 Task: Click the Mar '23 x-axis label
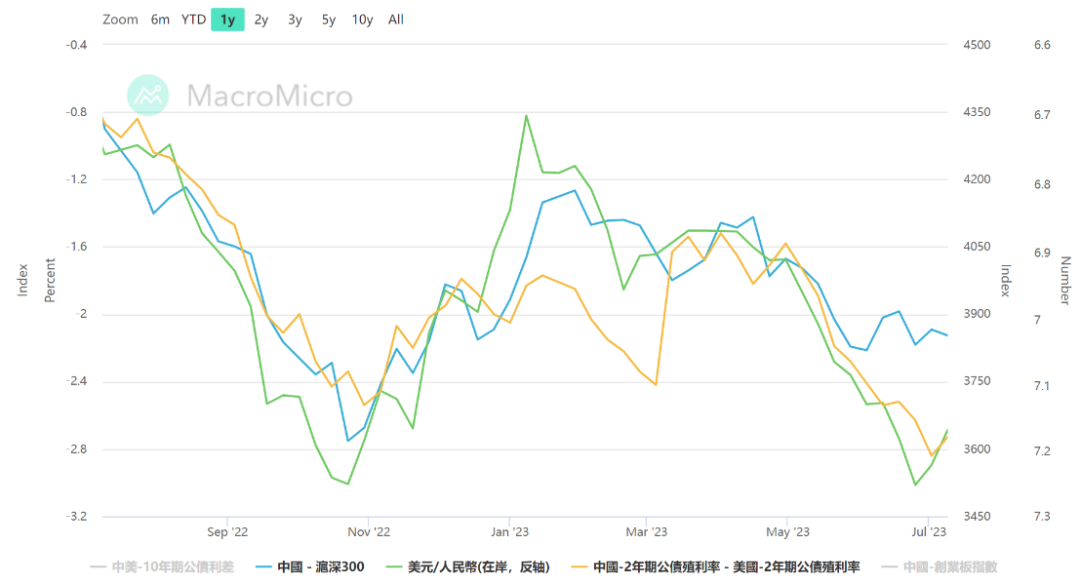coord(646,532)
